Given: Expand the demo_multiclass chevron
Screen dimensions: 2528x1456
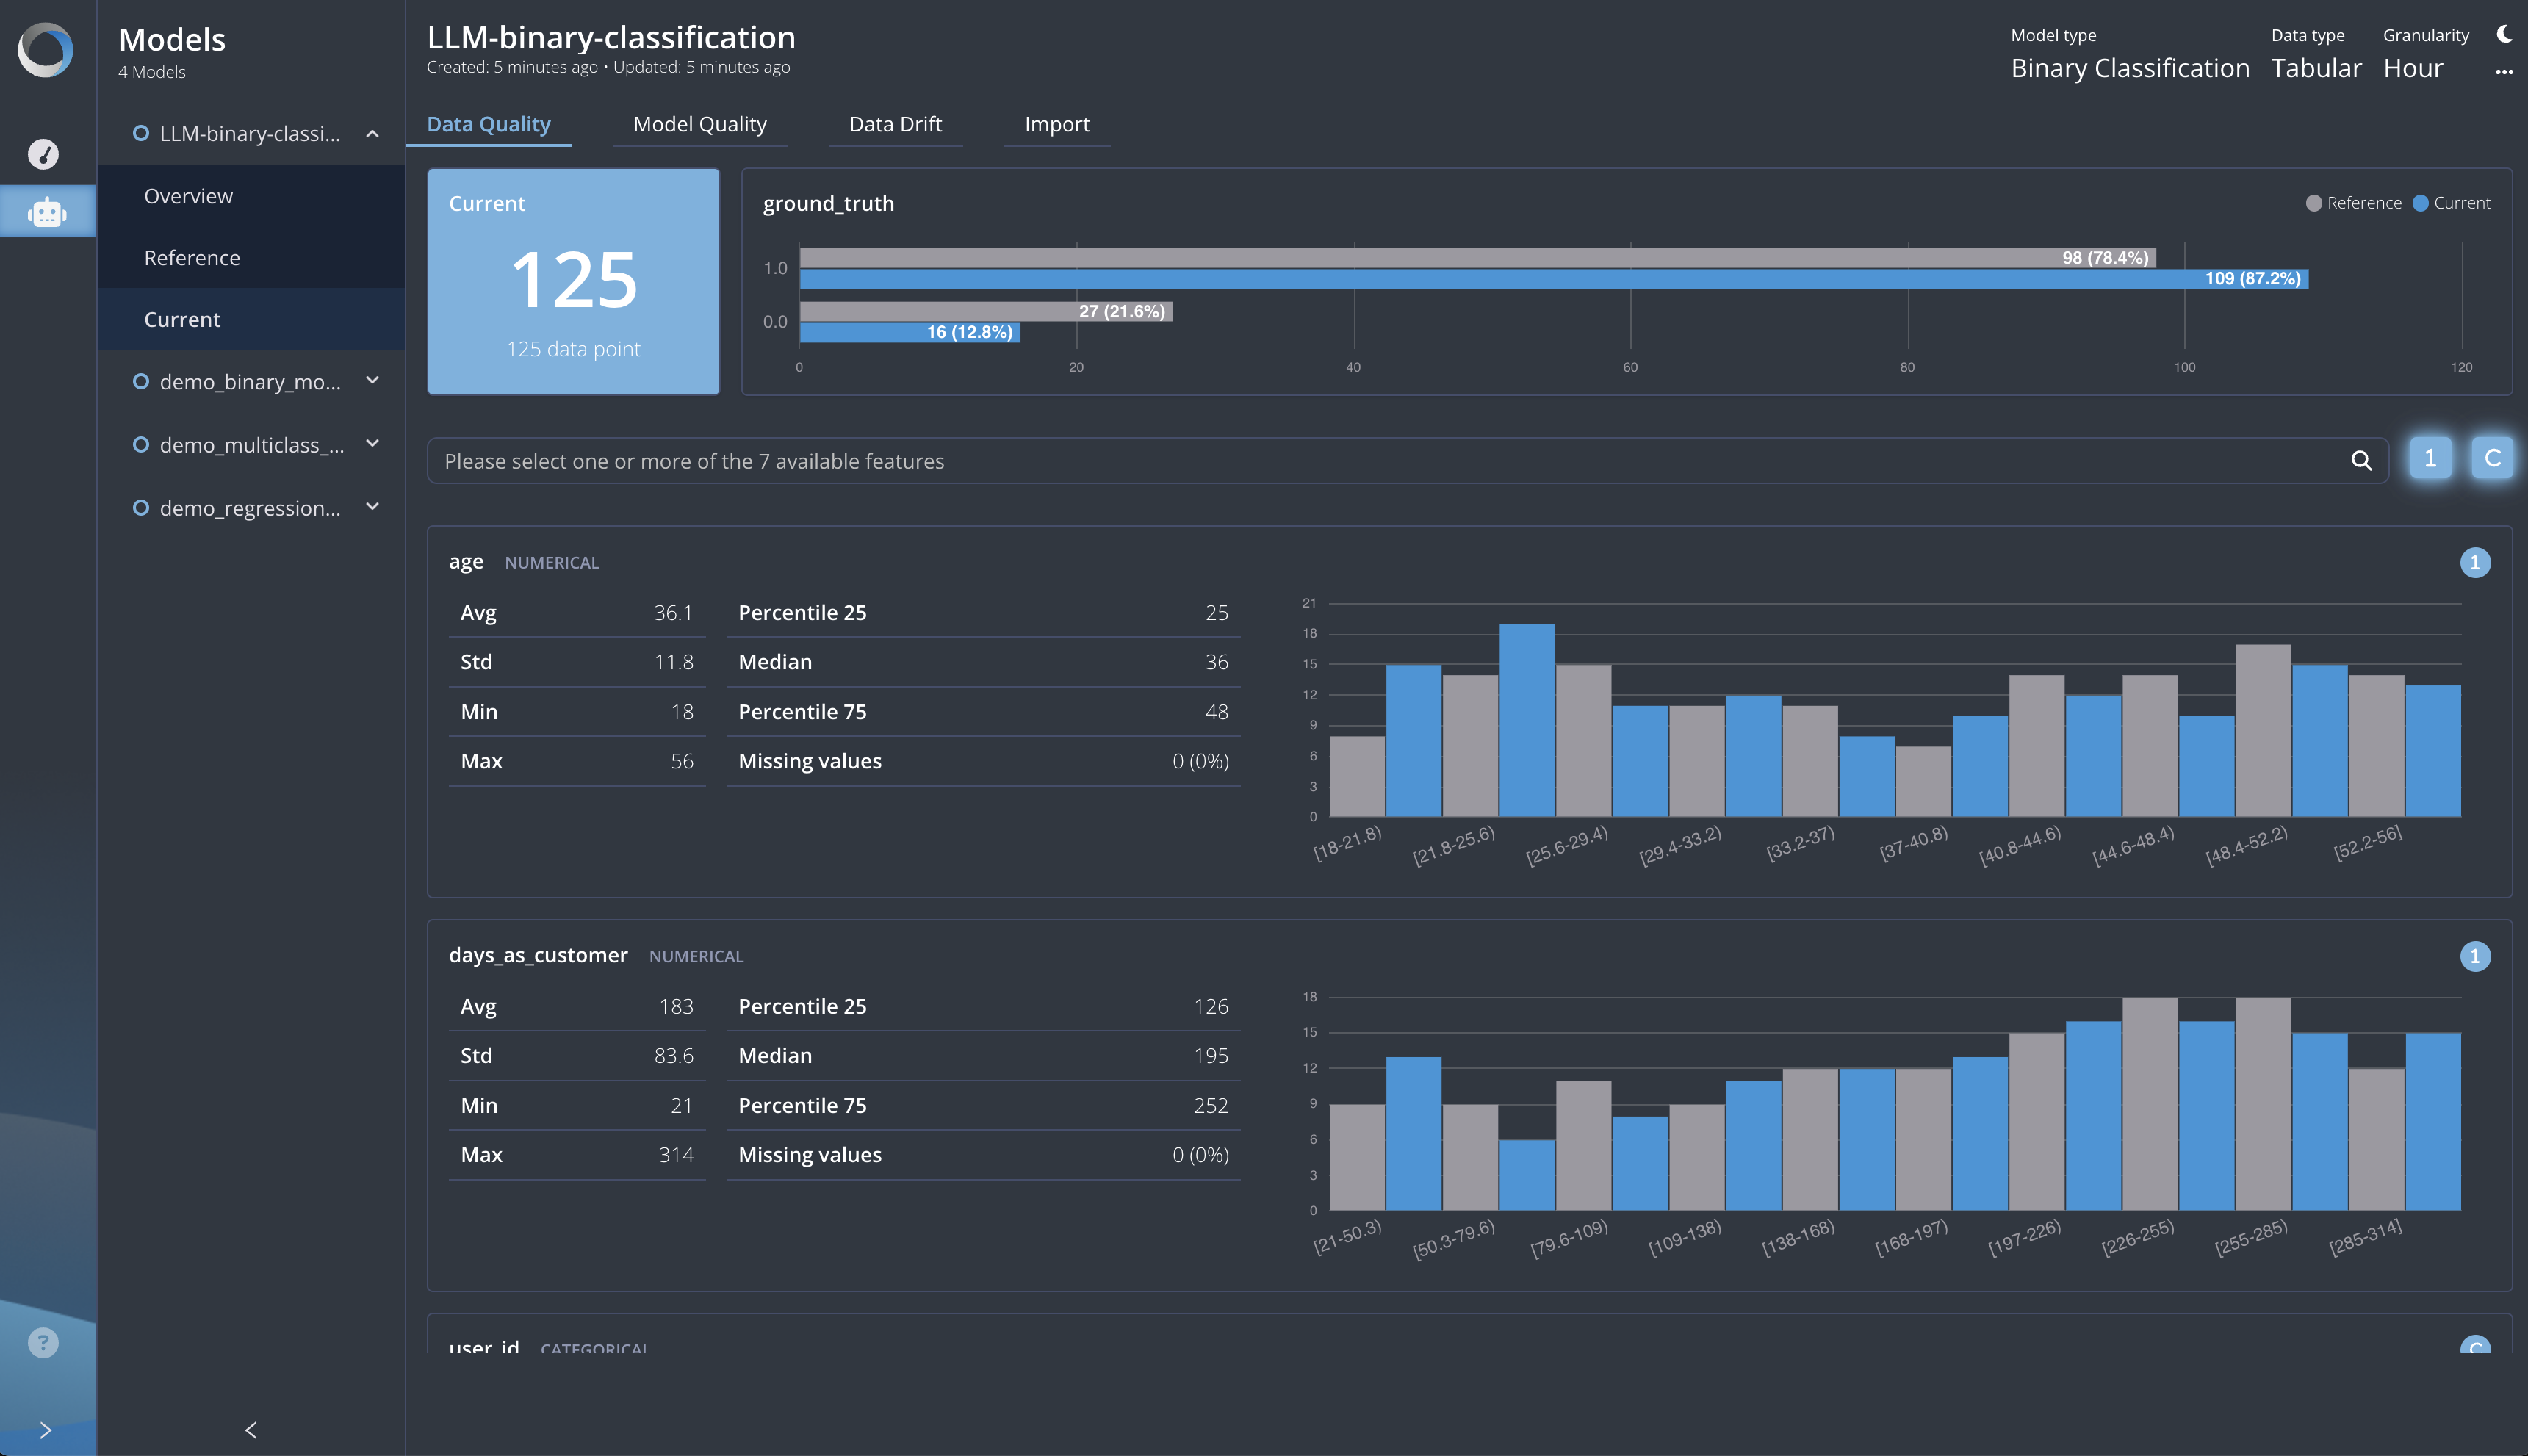Looking at the screenshot, I should click(373, 443).
